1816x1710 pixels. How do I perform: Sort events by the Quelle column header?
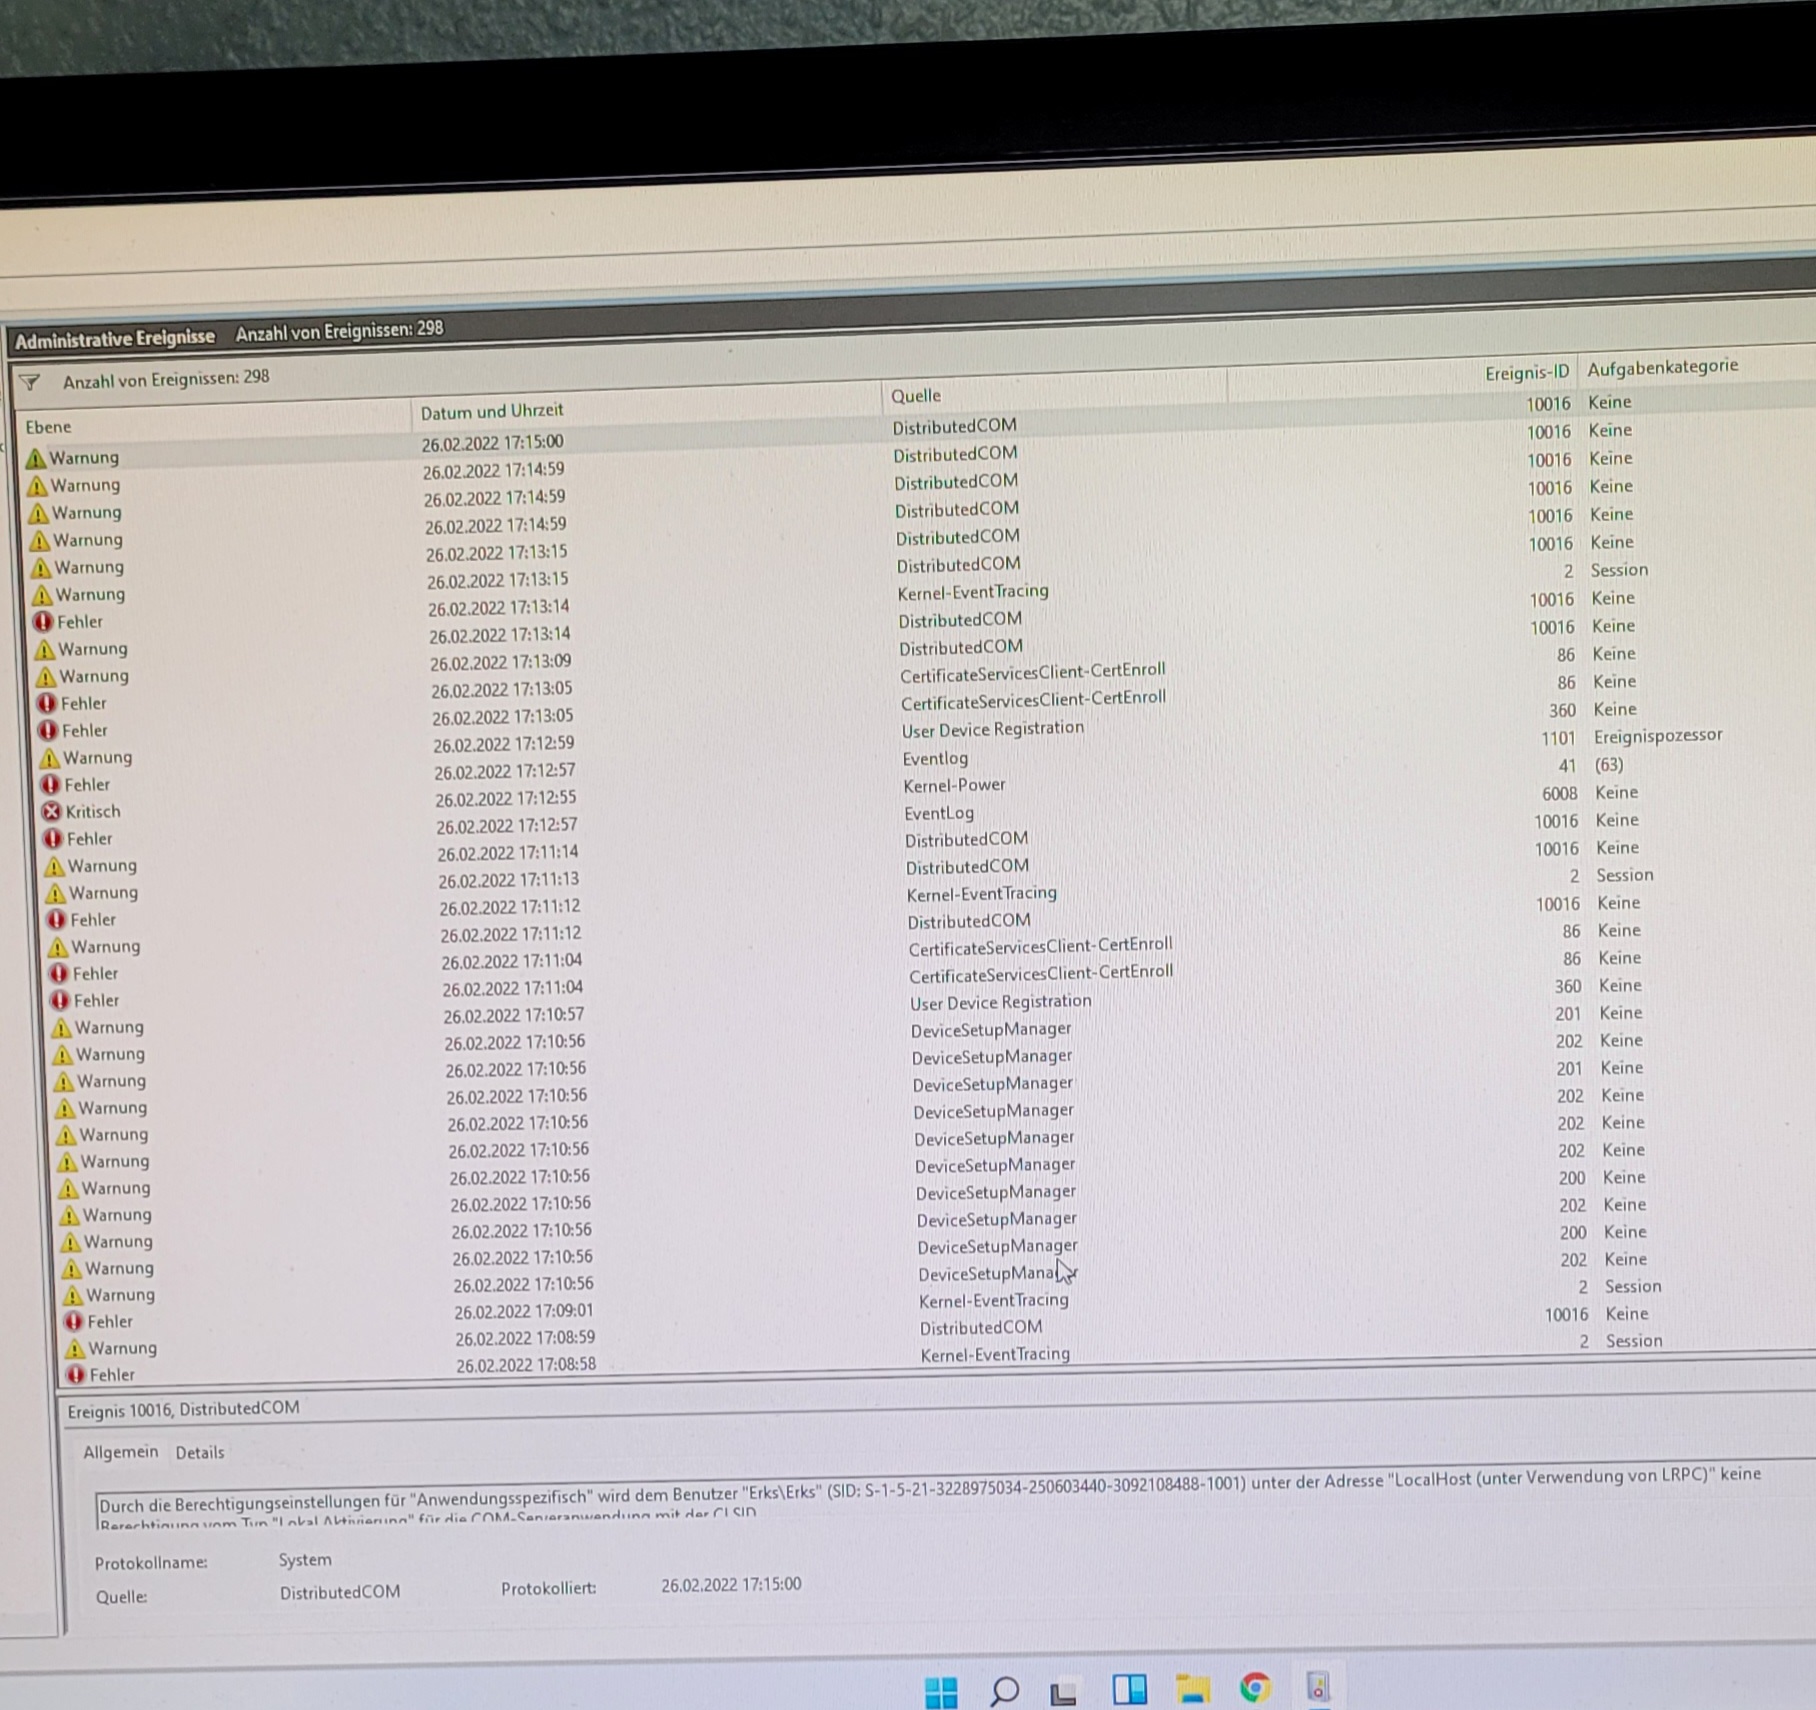click(x=916, y=395)
